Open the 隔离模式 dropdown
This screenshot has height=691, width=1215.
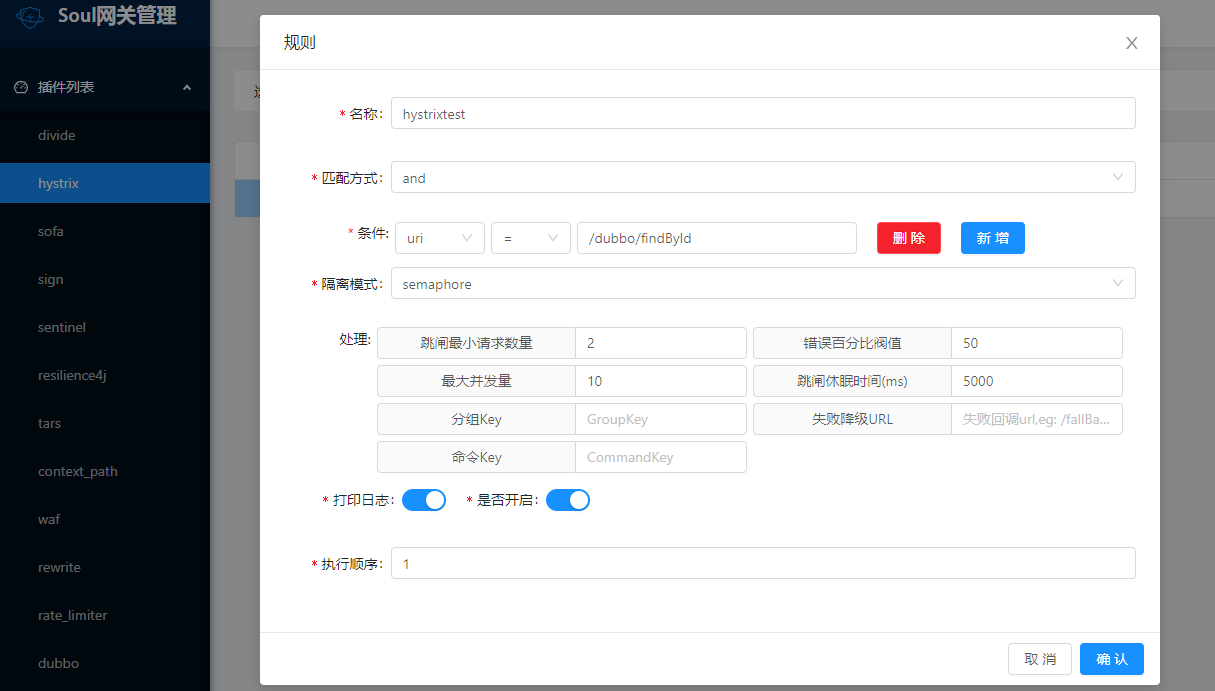click(762, 283)
